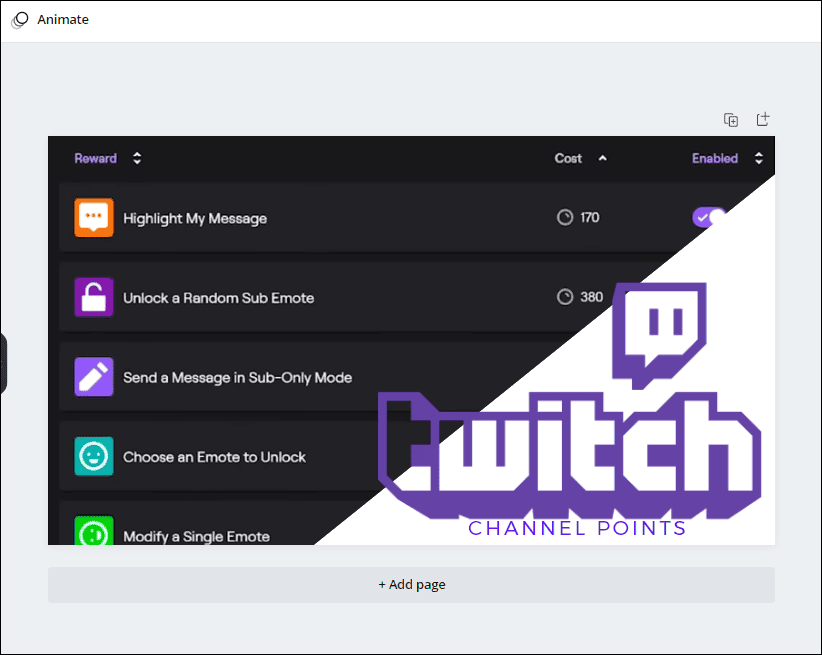This screenshot has width=822, height=655.
Task: Click the sort arrow next to Cost
Action: point(602,158)
